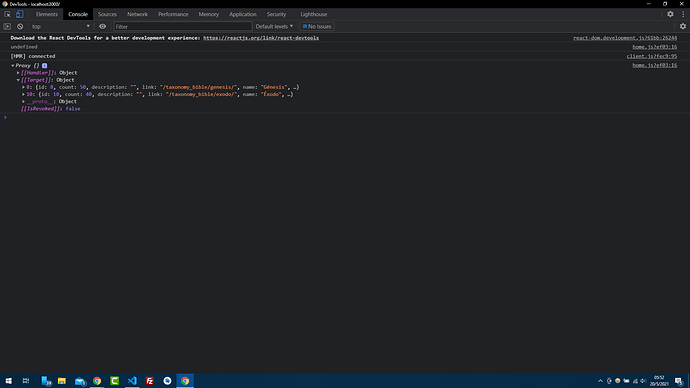Switch to the Lighthouse tab
The image size is (690, 388).
tap(314, 14)
